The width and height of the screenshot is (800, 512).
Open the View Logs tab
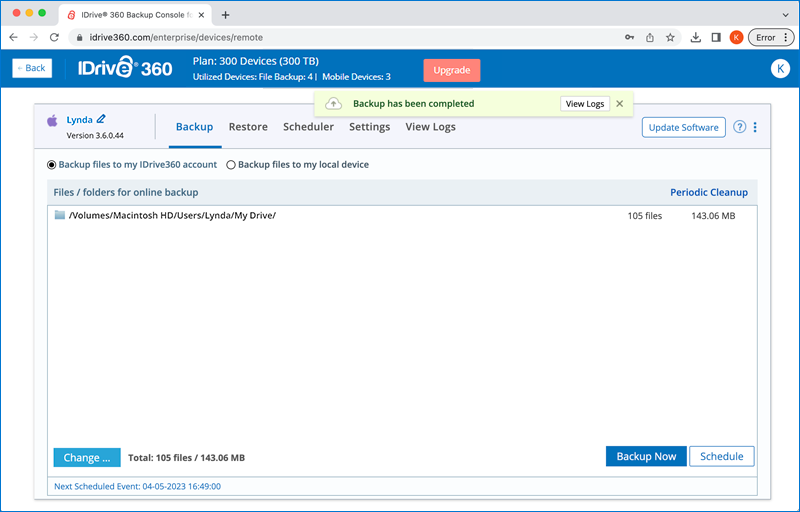pos(430,127)
